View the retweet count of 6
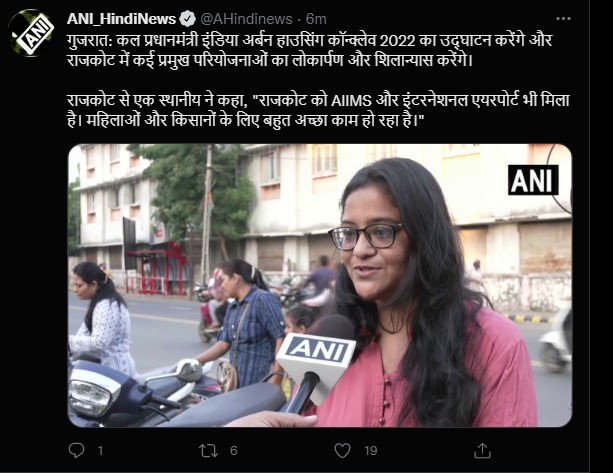 233,451
